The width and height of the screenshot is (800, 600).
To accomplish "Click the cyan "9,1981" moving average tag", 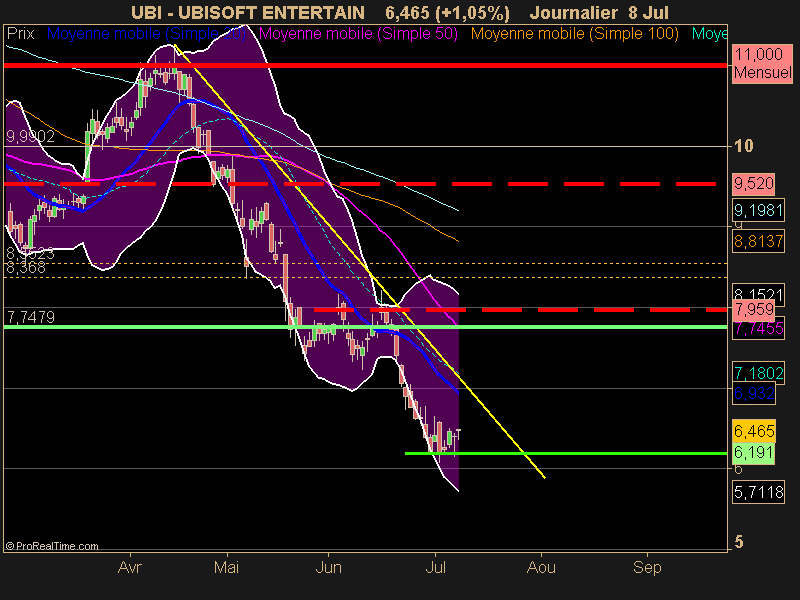I will [758, 210].
